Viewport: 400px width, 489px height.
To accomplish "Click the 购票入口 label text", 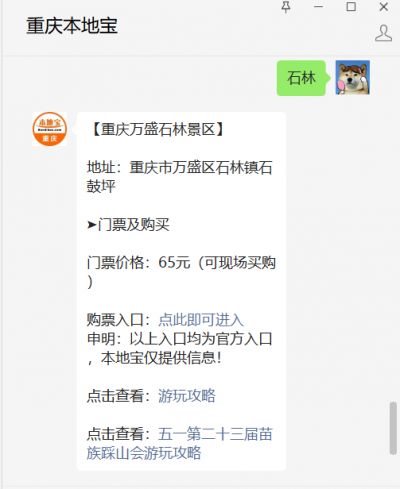I will pyautogui.click(x=119, y=320).
